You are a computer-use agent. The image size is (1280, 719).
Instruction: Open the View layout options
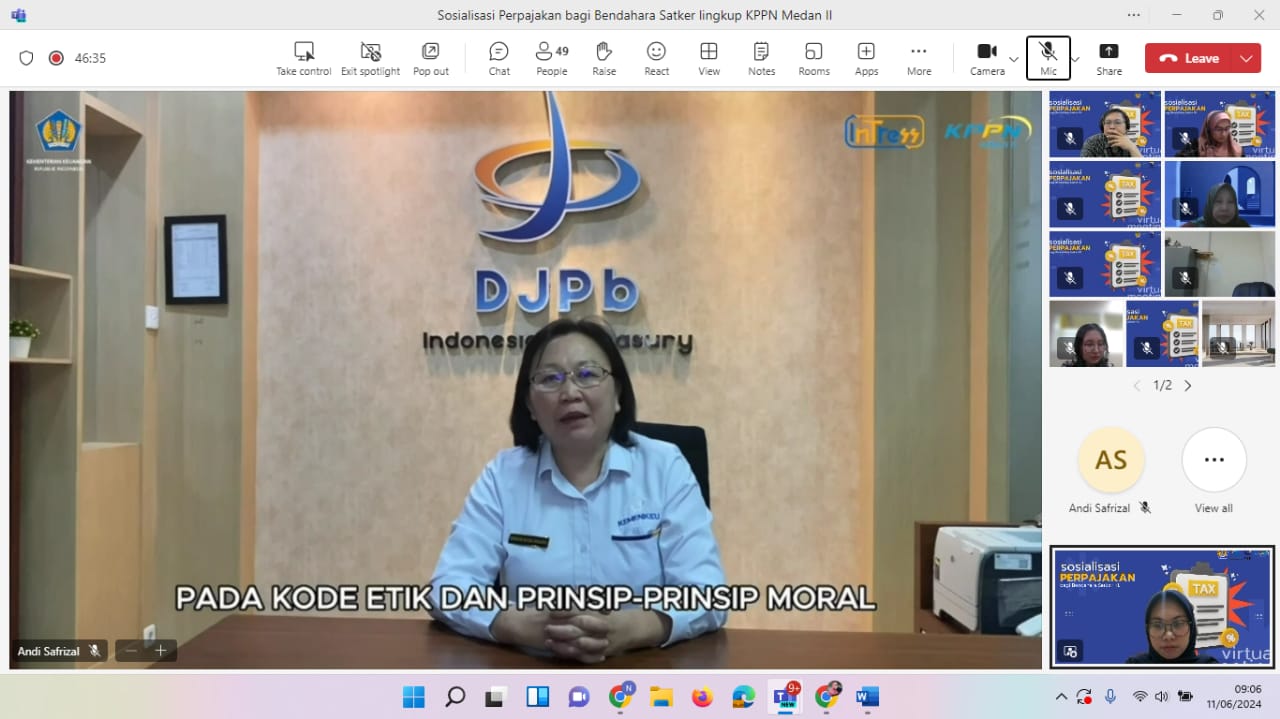(x=709, y=58)
